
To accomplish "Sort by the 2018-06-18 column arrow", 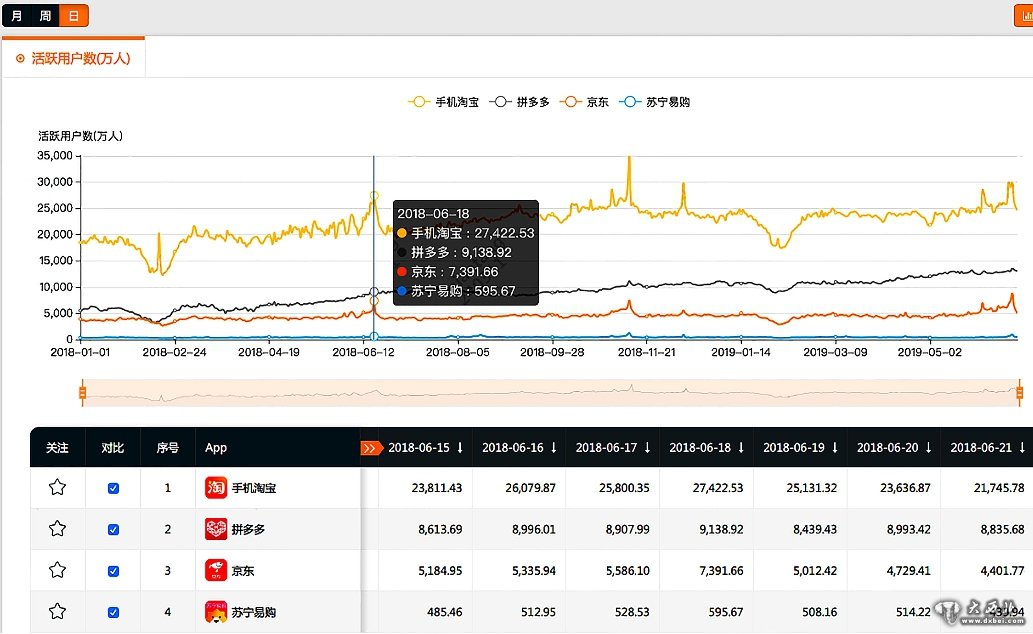I will coord(741,448).
